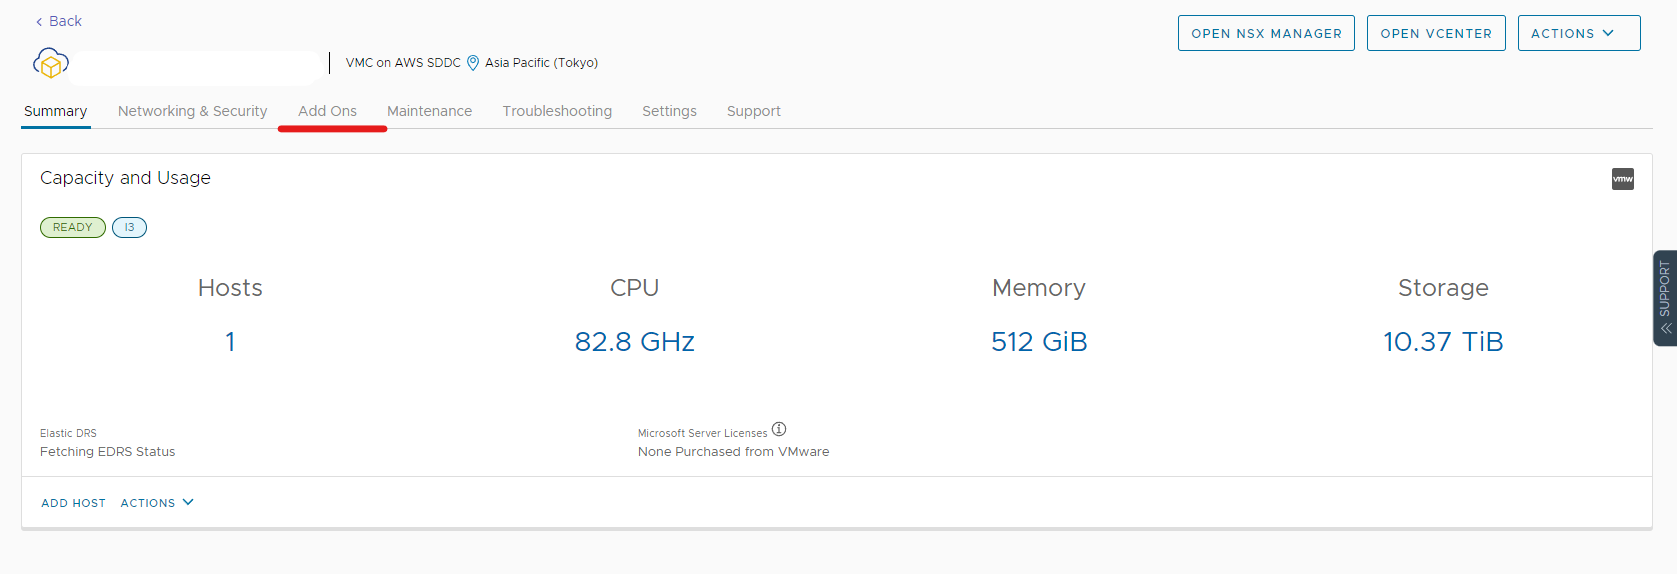Click OPEN NSX MANAGER button
The height and width of the screenshot is (574, 1680).
click(1266, 33)
